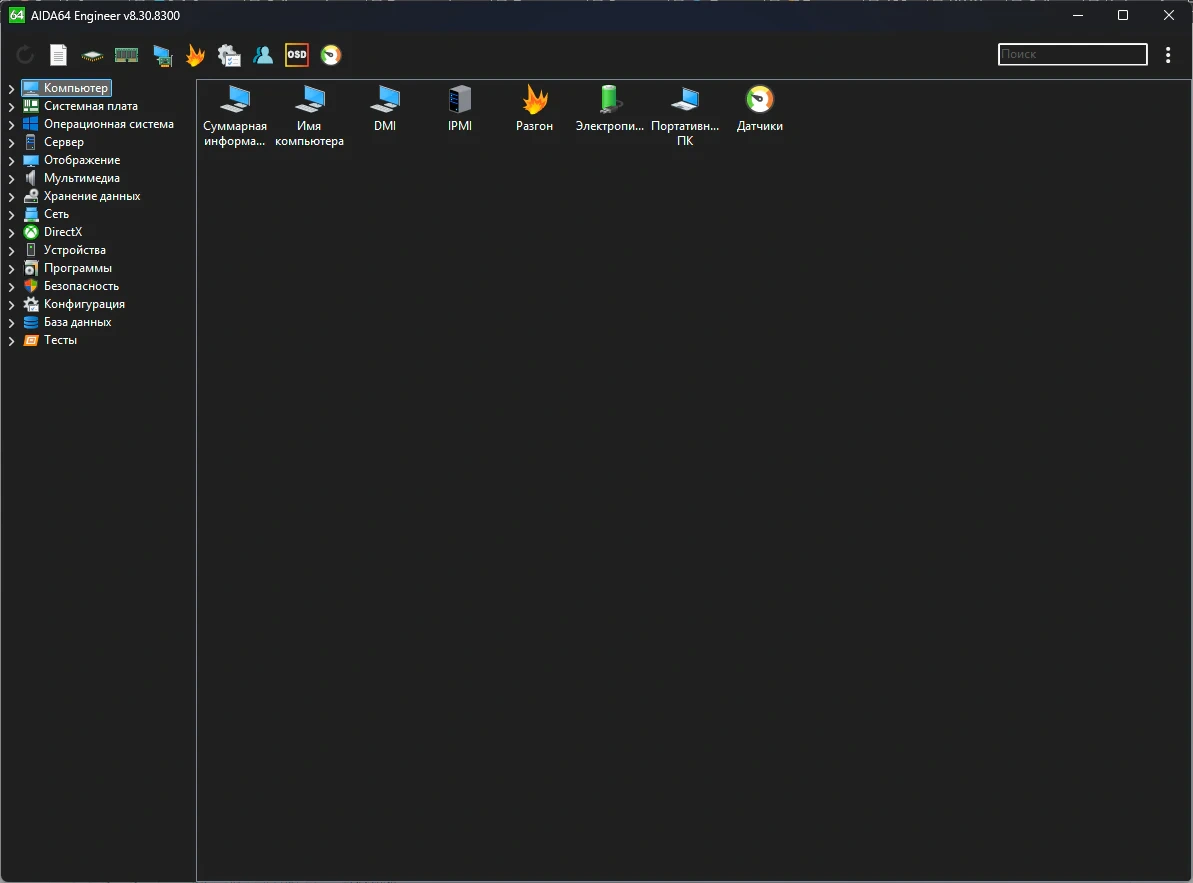Click the OSD panel toolbar icon
1193x883 pixels.
tap(297, 55)
